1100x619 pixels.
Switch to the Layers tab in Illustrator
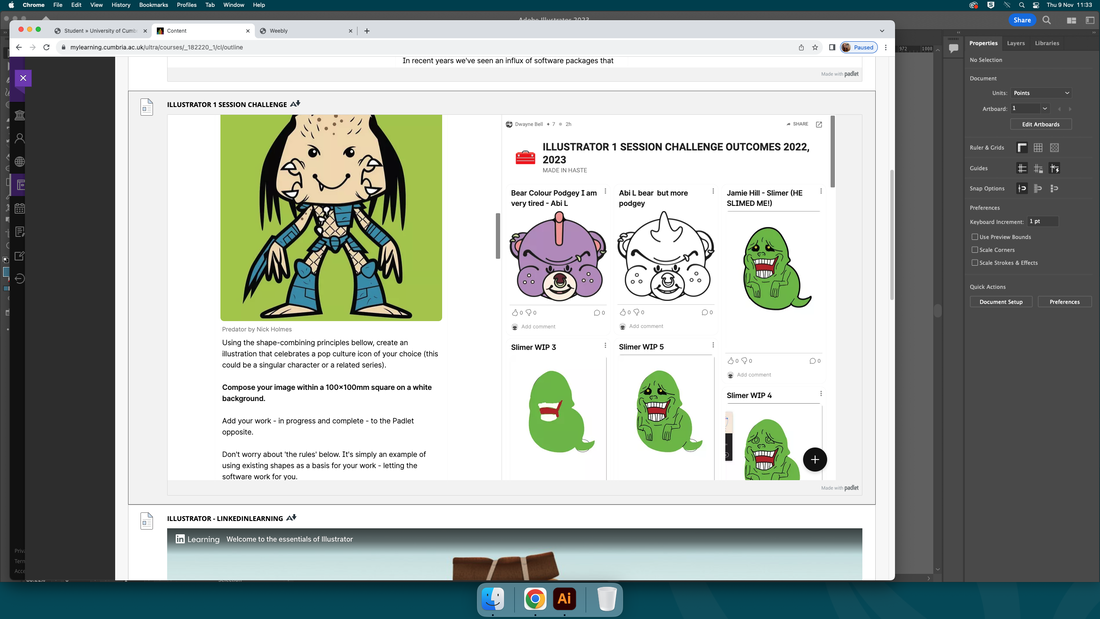[x=1015, y=44]
